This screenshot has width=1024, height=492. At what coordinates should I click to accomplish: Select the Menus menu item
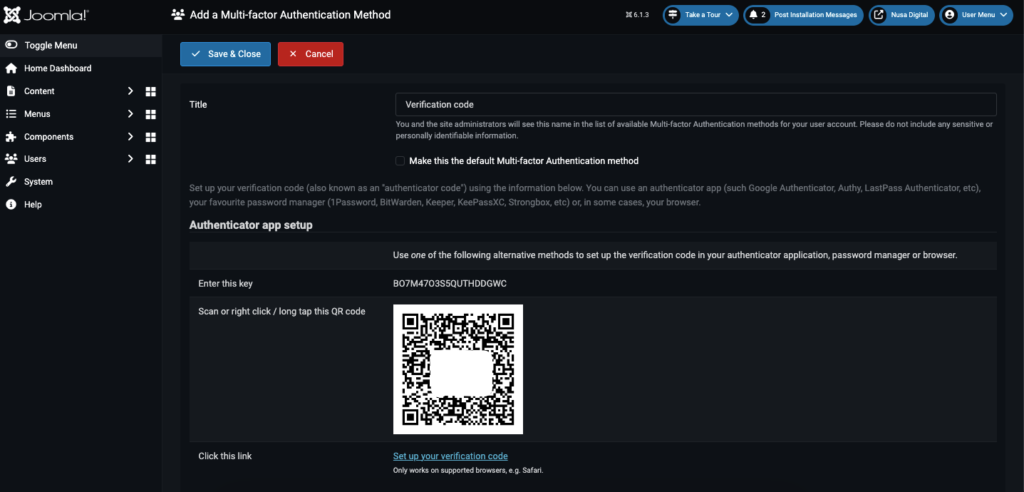coord(37,114)
